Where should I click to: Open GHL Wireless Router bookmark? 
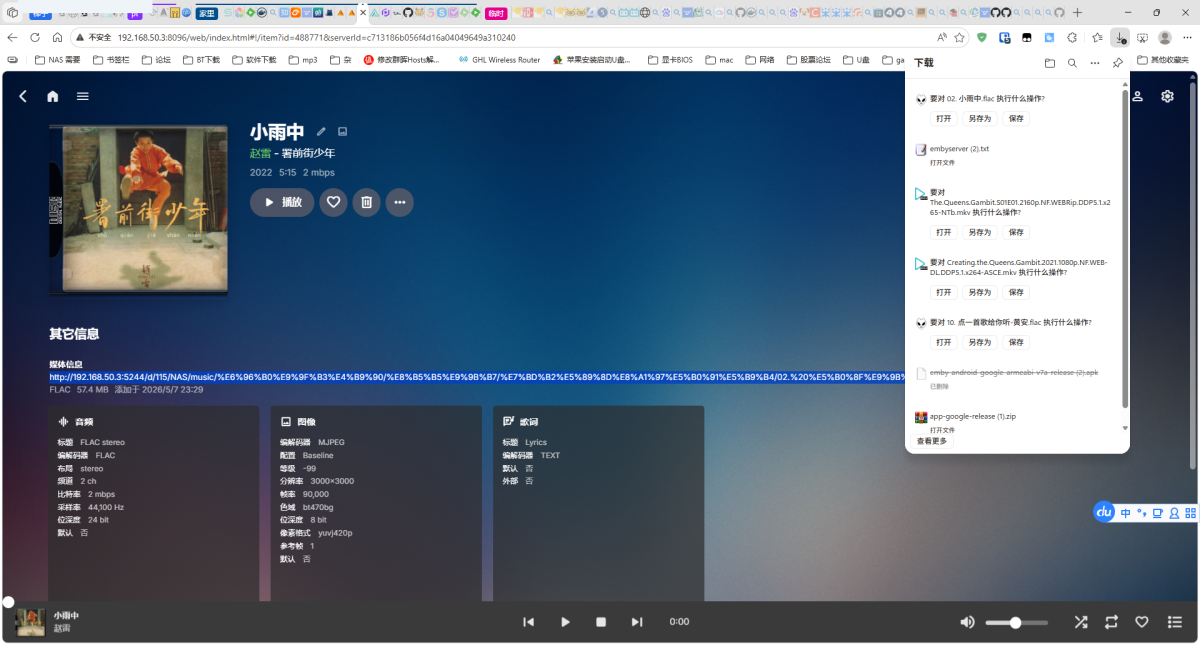(x=499, y=60)
